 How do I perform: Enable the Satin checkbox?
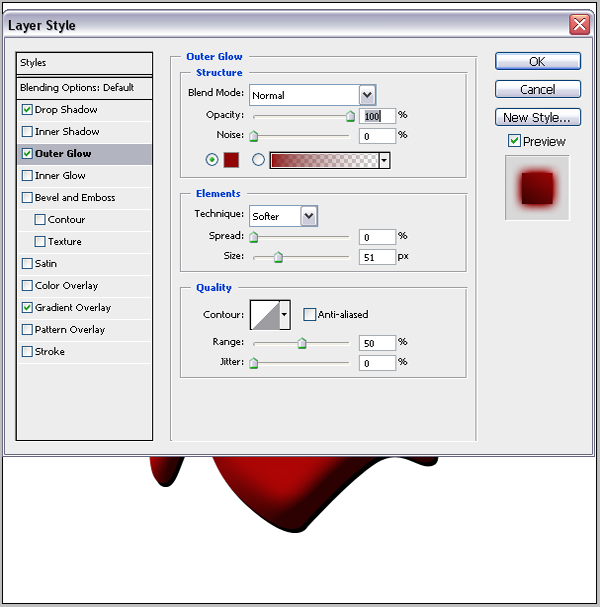[x=27, y=264]
